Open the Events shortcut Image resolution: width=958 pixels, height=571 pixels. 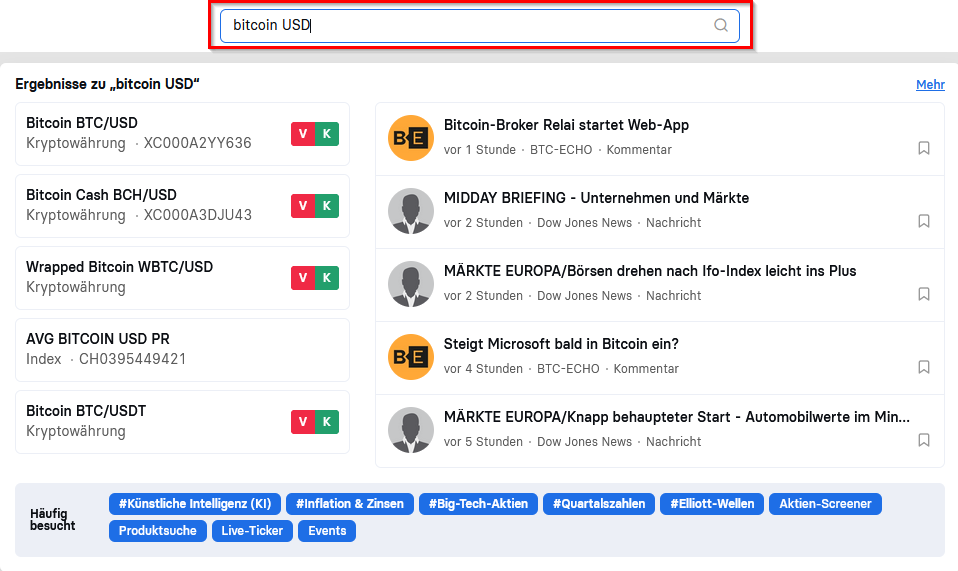pyautogui.click(x=327, y=531)
